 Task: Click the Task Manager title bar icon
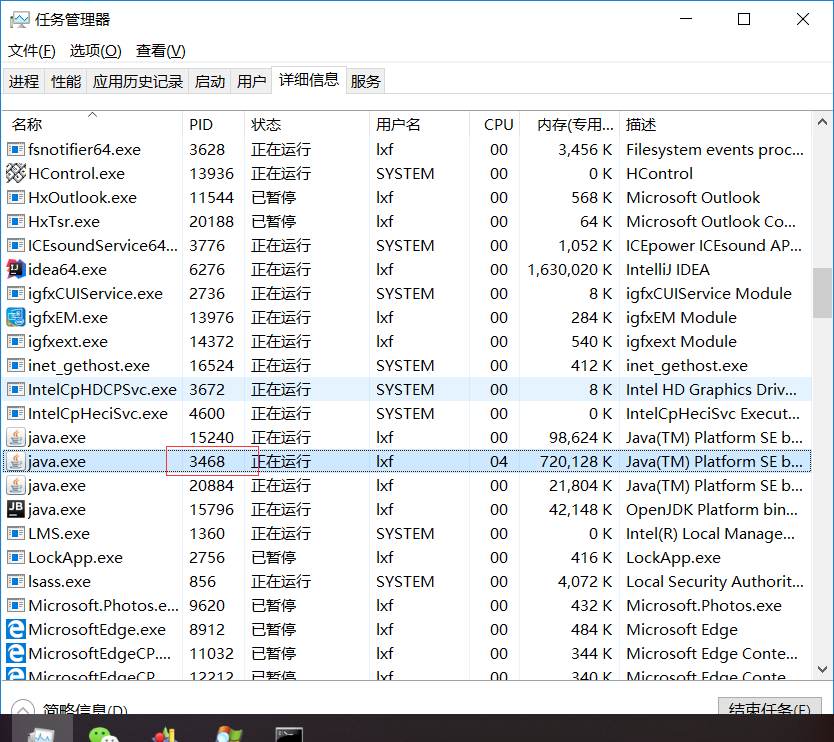(20, 20)
